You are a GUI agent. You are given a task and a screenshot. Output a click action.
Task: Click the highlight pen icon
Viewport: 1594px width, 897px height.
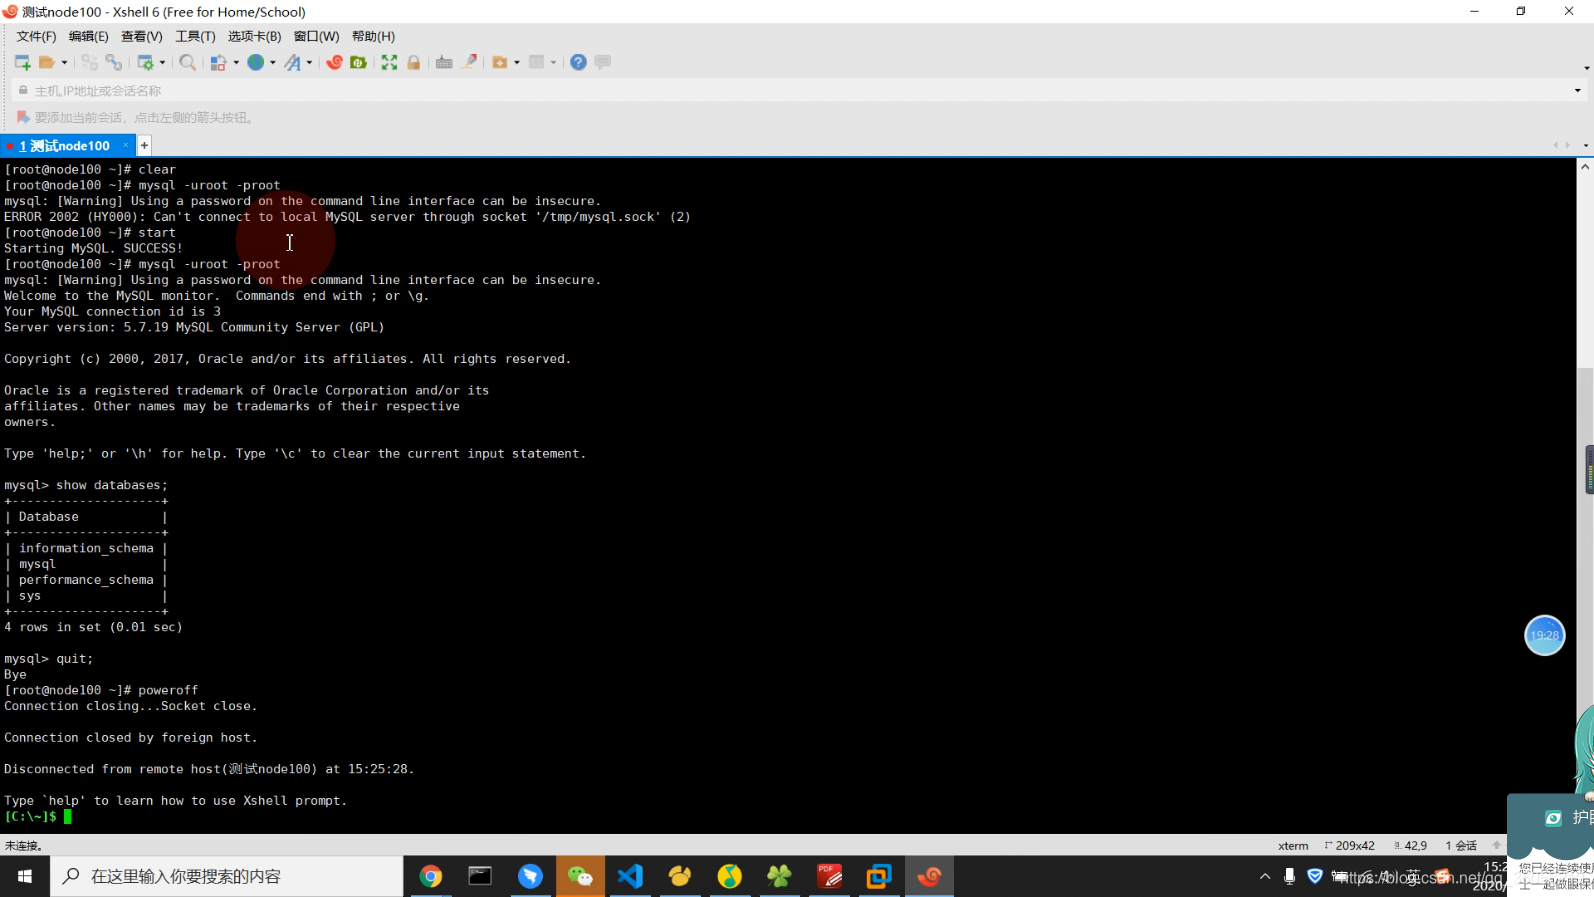[x=469, y=62]
